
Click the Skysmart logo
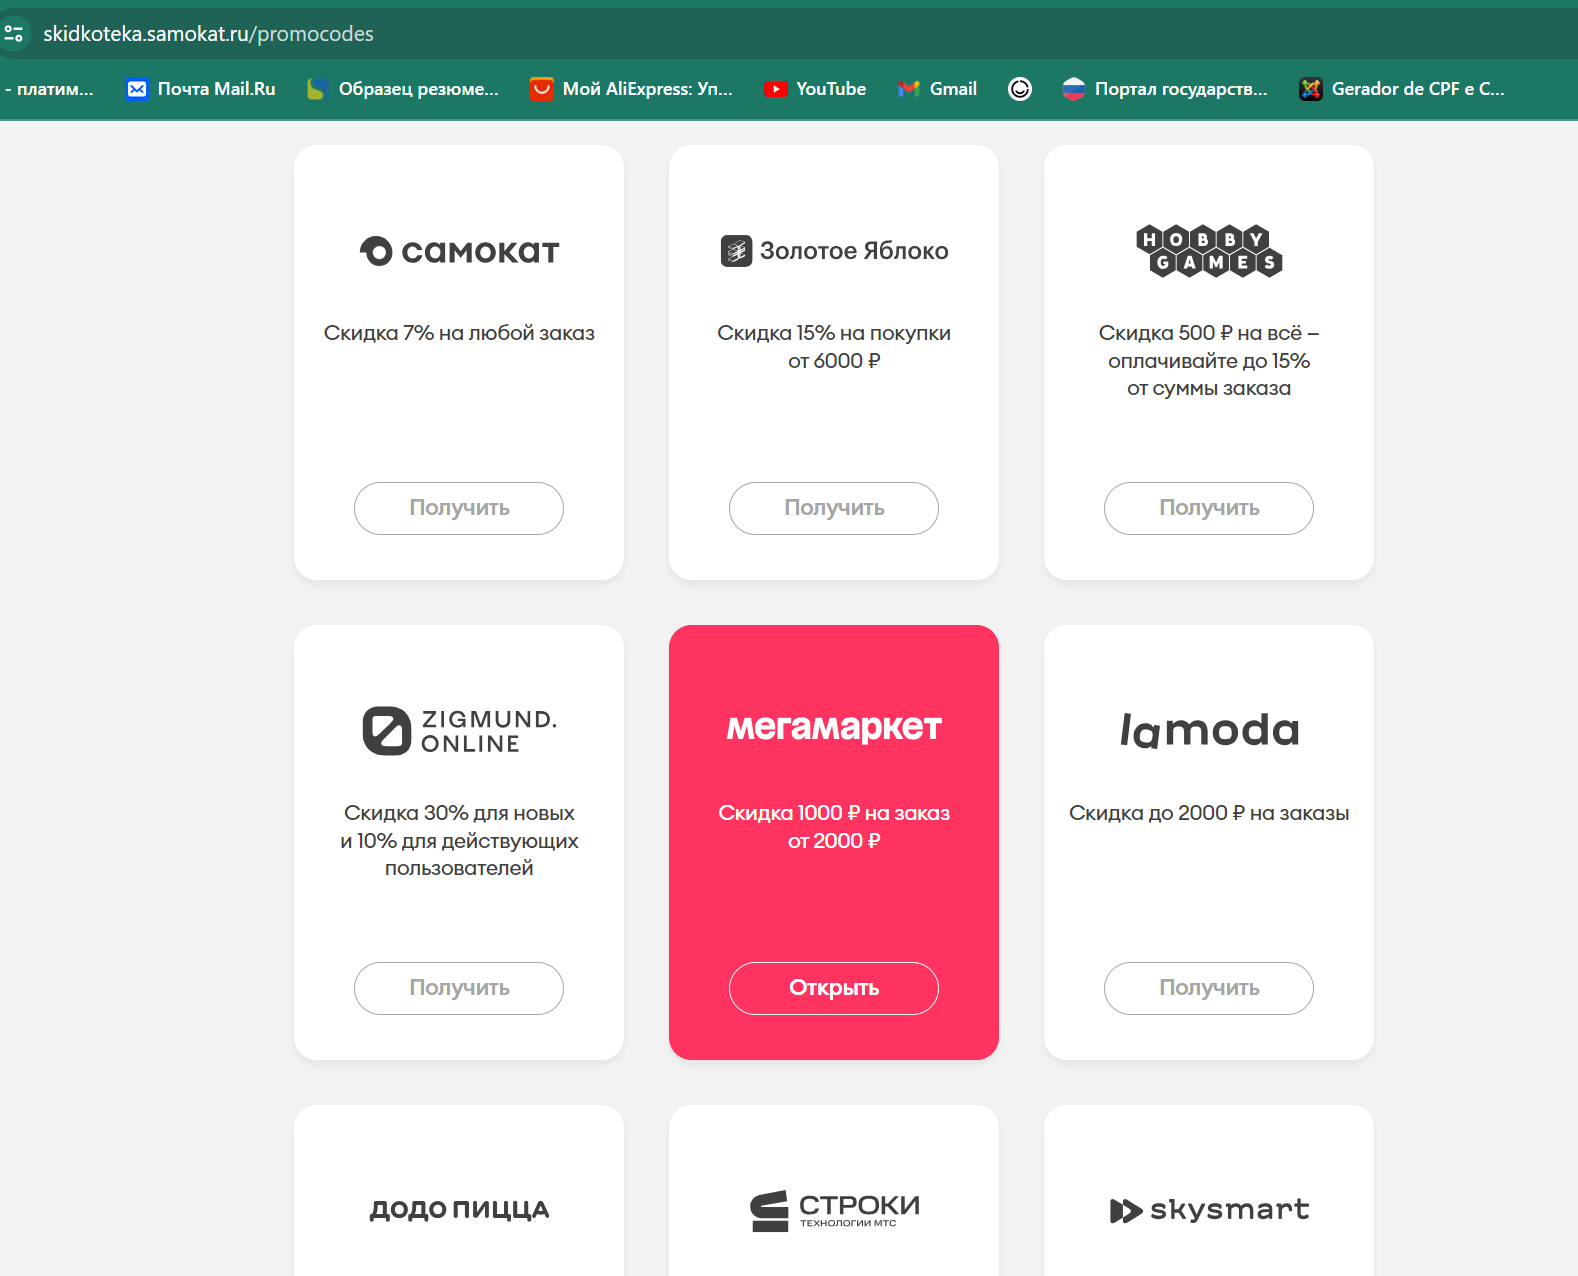[1209, 1210]
